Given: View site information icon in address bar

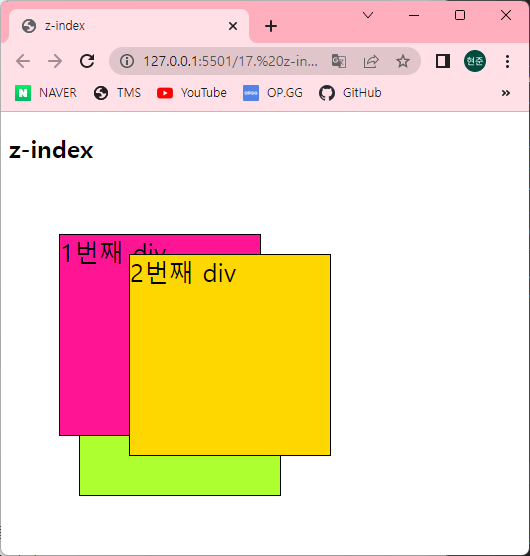Looking at the screenshot, I should [127, 61].
